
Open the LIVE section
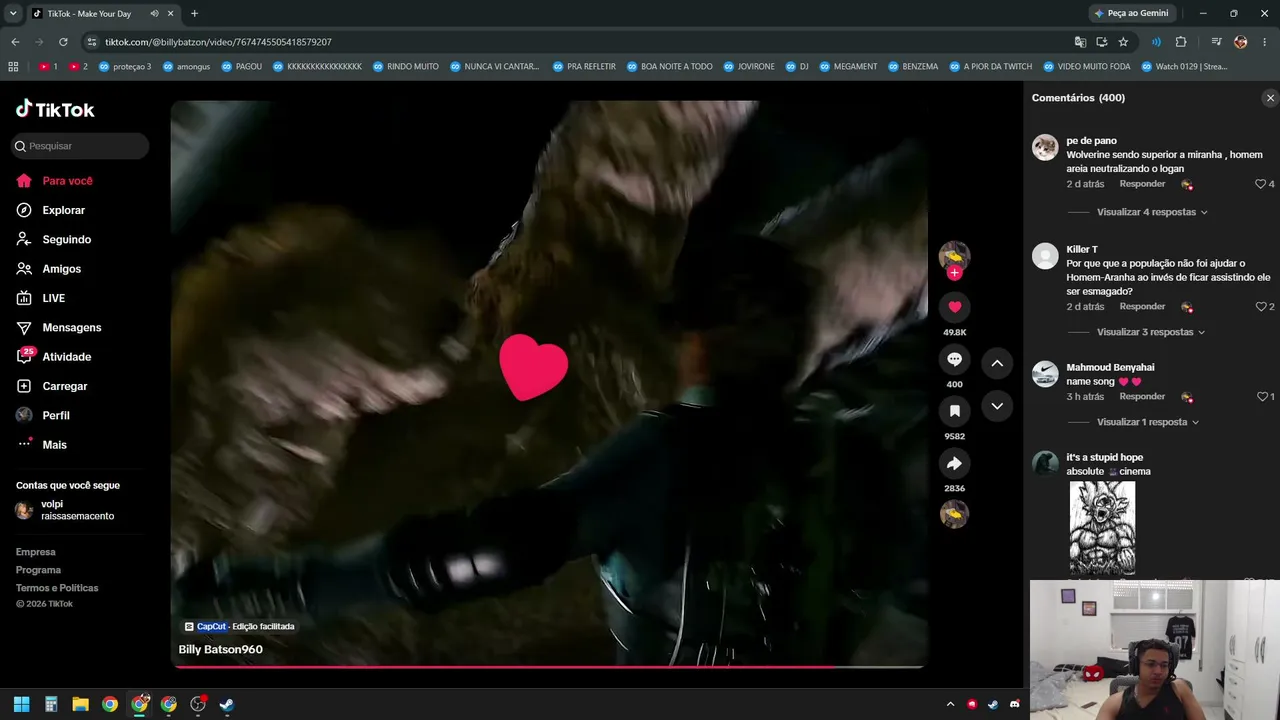pyautogui.click(x=53, y=298)
